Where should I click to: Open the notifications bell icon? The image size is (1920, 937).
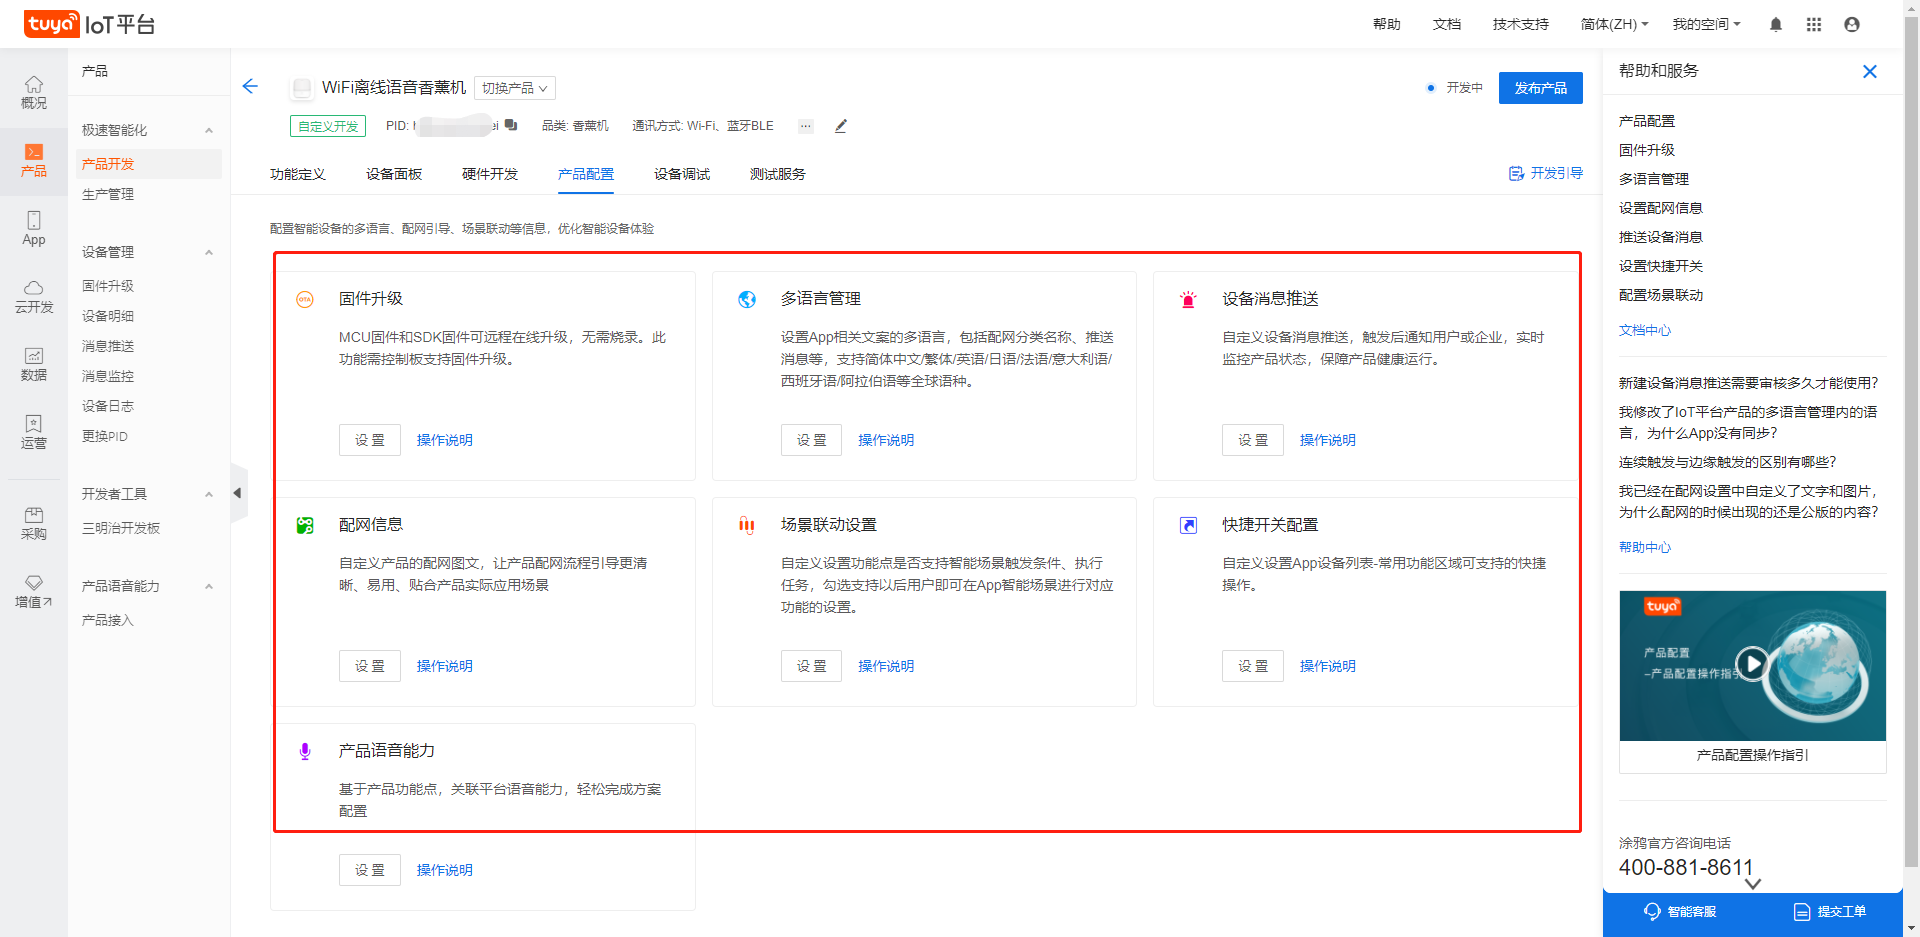1776,24
